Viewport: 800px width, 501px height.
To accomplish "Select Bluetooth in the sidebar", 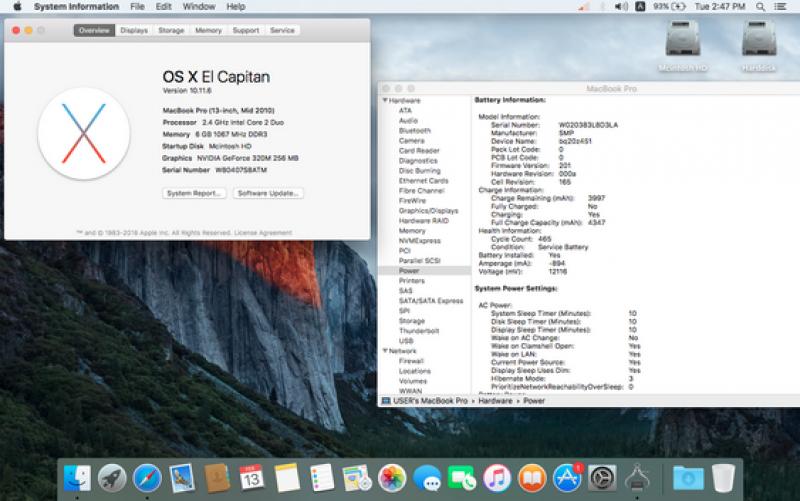I will point(415,131).
